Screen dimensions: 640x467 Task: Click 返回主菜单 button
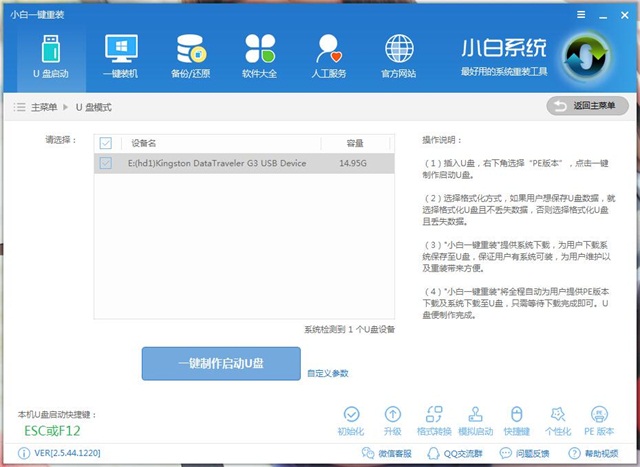[587, 106]
